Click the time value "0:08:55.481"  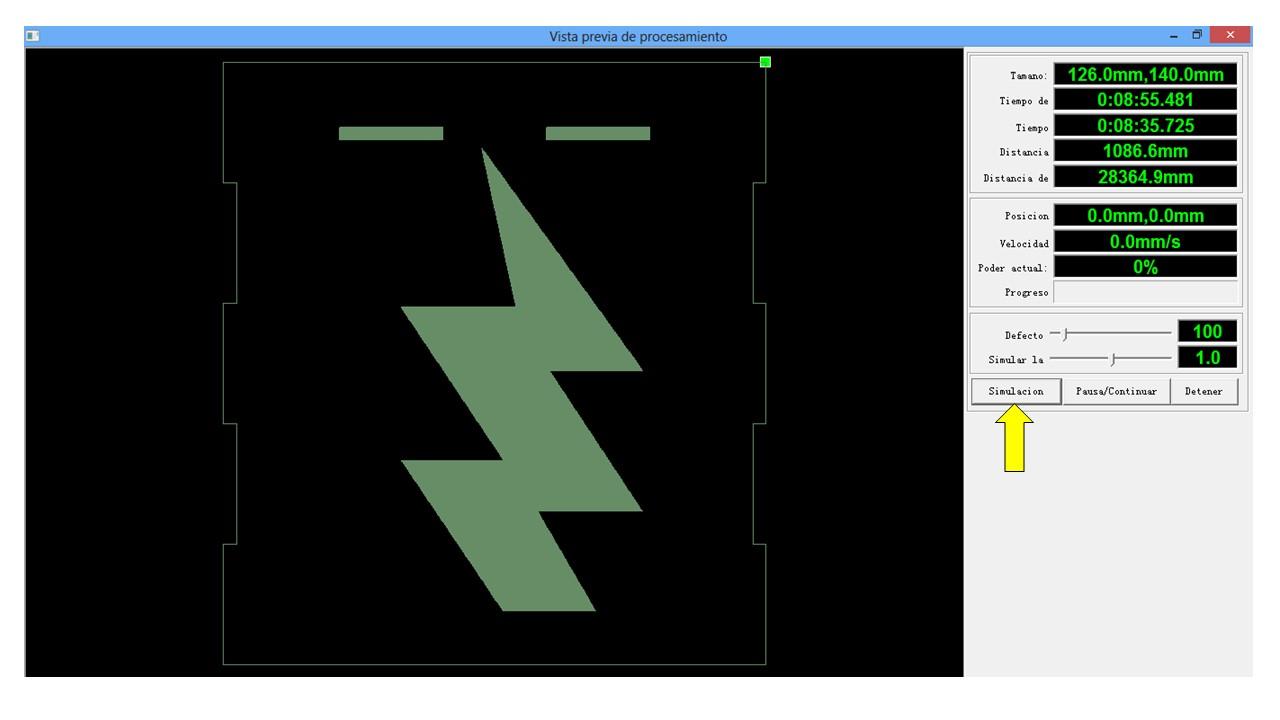tap(1146, 100)
